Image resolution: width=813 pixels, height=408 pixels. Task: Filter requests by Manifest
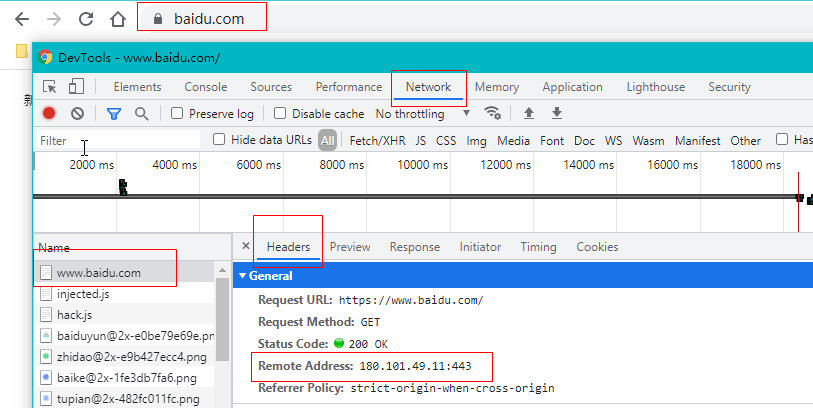(697, 140)
